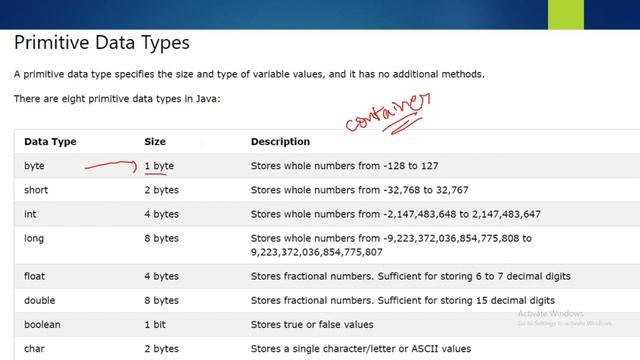The image size is (640, 360).
Task: Click the int range description ending 2,147,483,647
Action: pyautogui.click(x=396, y=214)
